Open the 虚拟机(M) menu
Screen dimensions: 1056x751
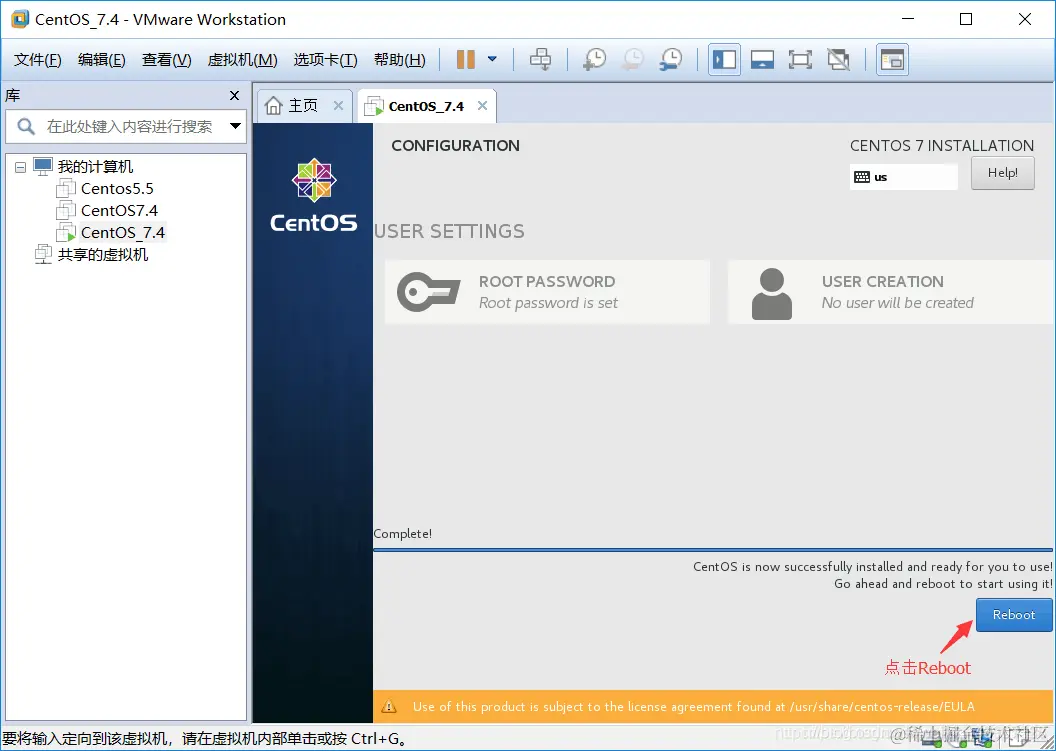(x=242, y=60)
